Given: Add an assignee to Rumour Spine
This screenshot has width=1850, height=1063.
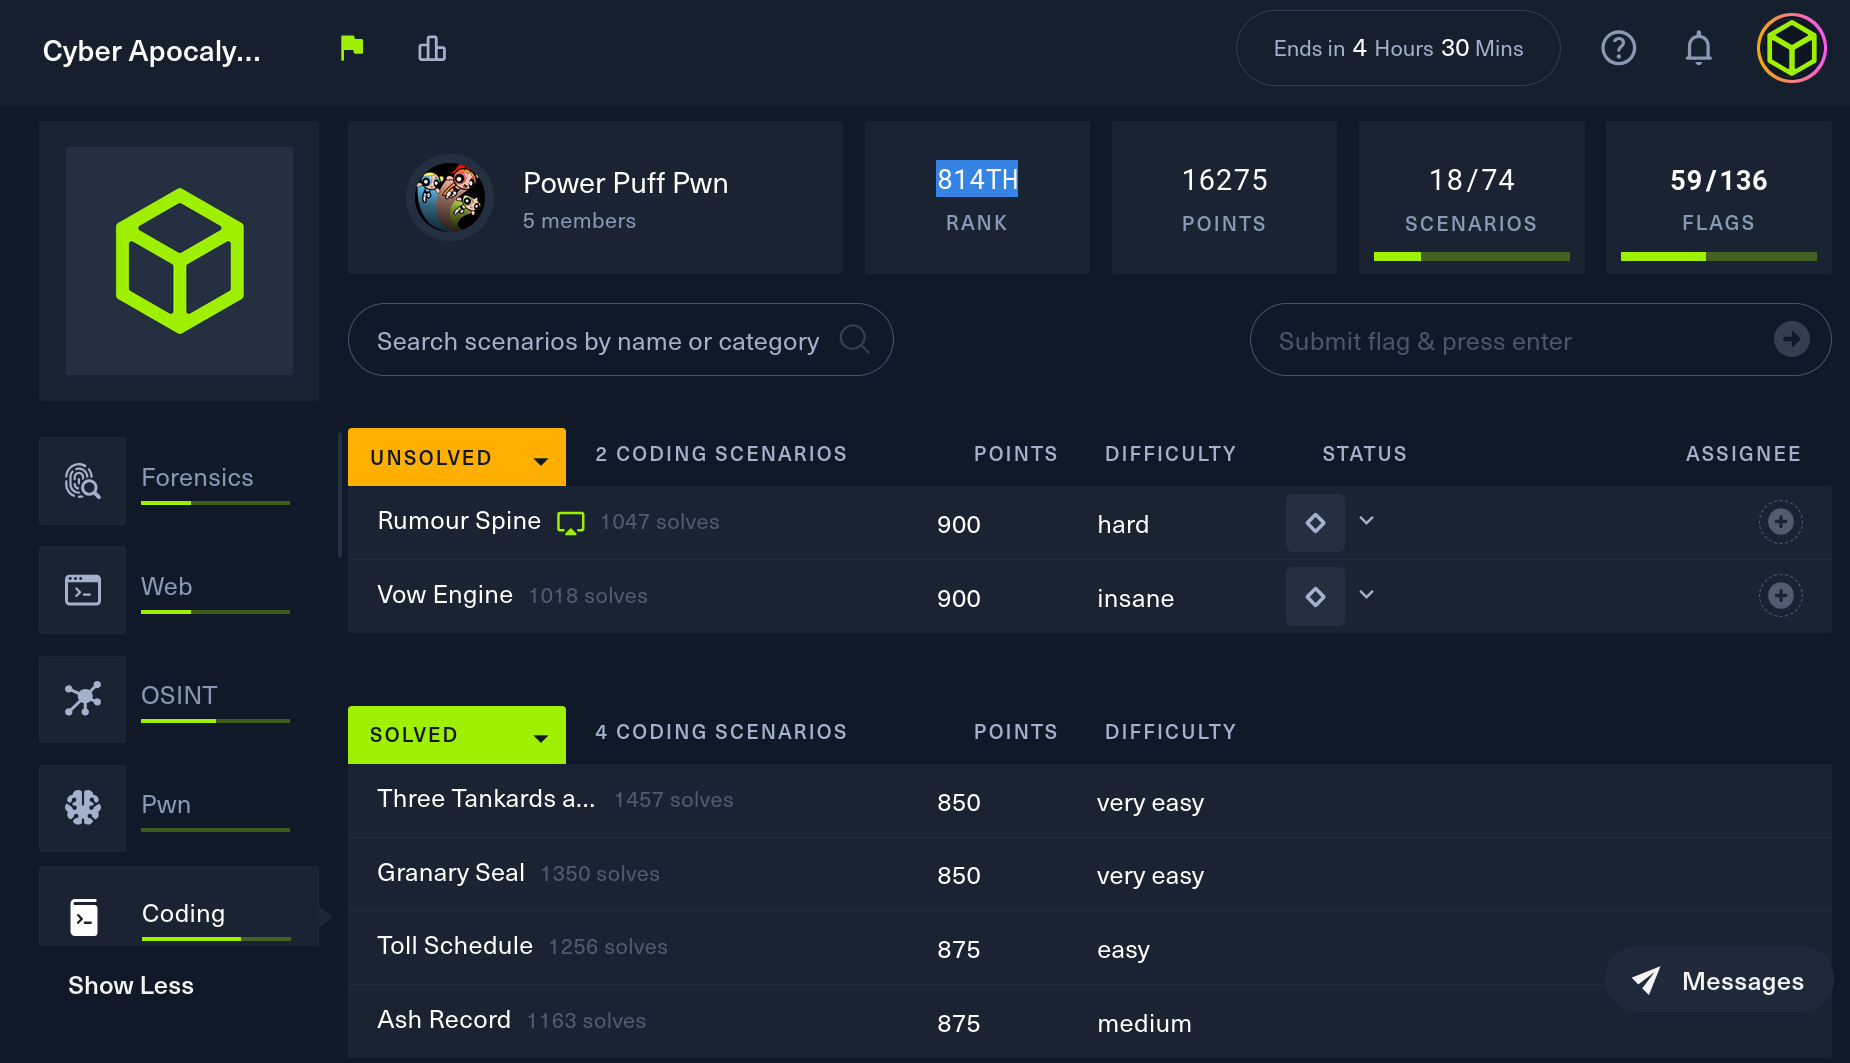Looking at the screenshot, I should 1780,521.
